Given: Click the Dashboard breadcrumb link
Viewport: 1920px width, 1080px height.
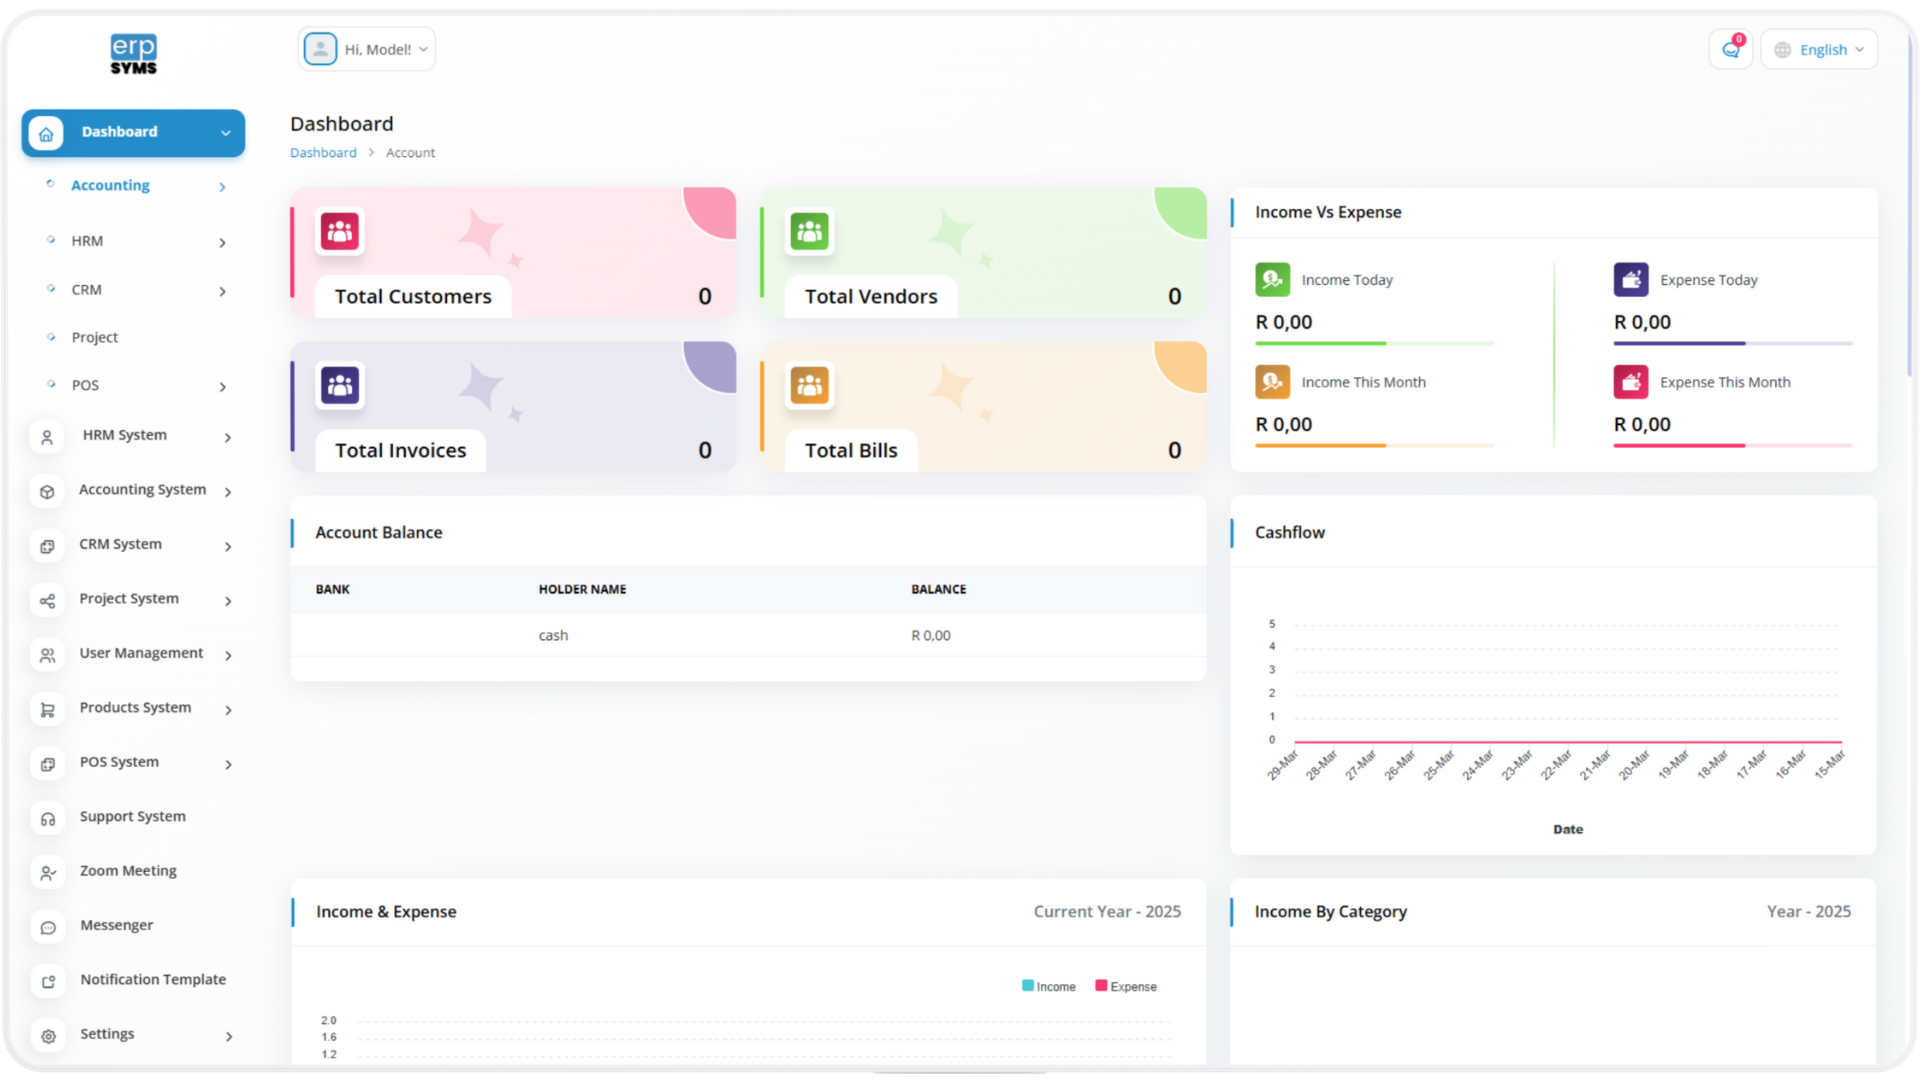Looking at the screenshot, I should click(323, 153).
